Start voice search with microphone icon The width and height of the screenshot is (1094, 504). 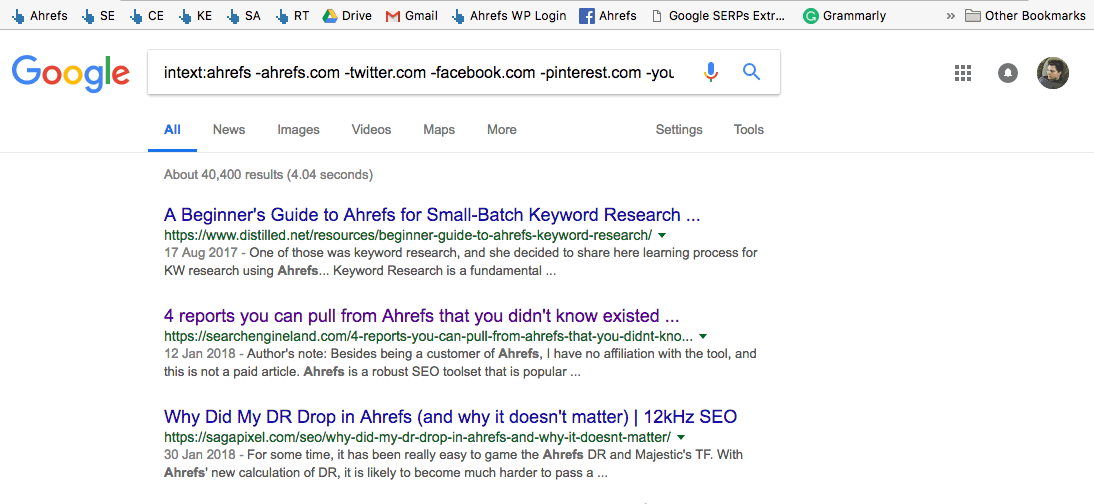711,72
